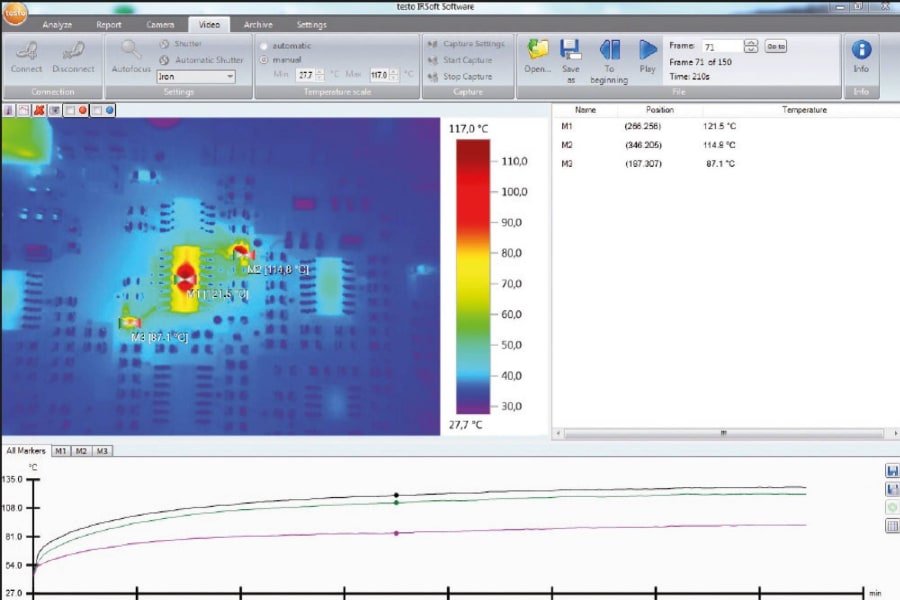Click the table icon beside the chart

[x=891, y=526]
